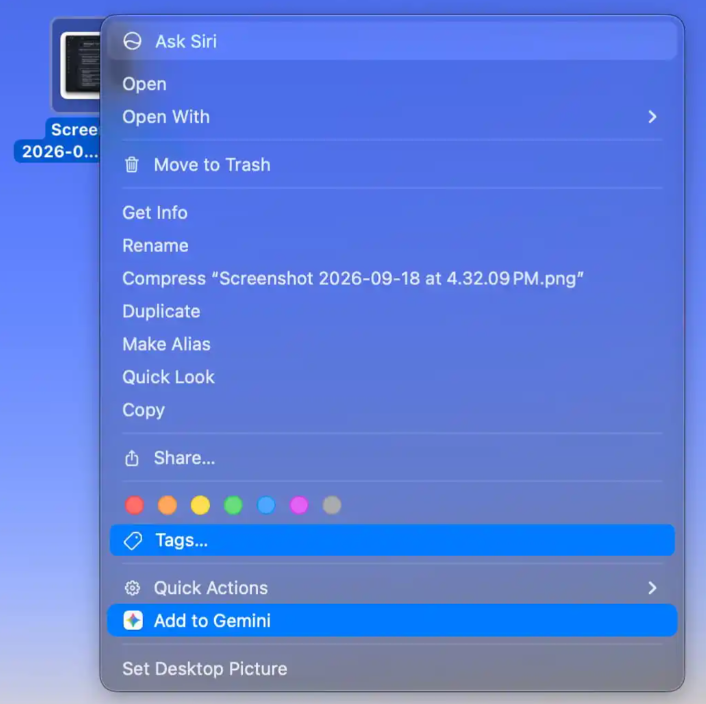
Task: Click the tag icon beside Tags...
Action: click(133, 540)
